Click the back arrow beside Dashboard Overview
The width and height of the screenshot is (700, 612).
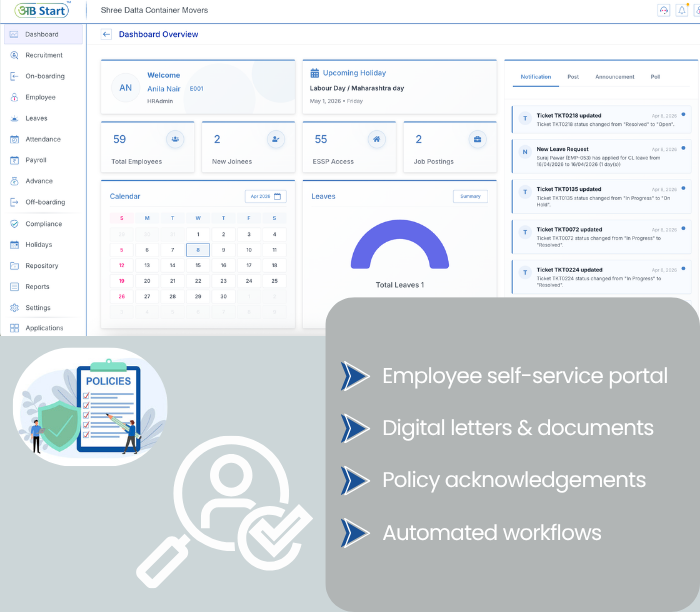(x=107, y=34)
